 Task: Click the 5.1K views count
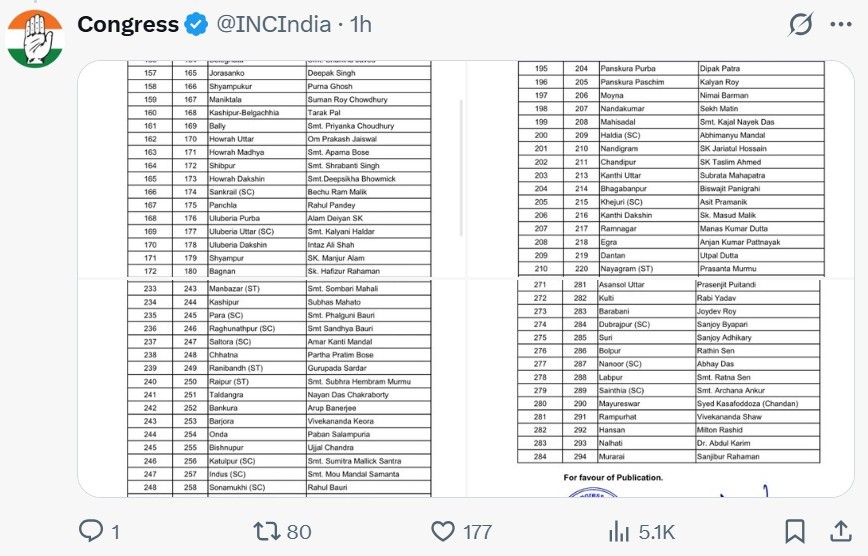point(657,531)
